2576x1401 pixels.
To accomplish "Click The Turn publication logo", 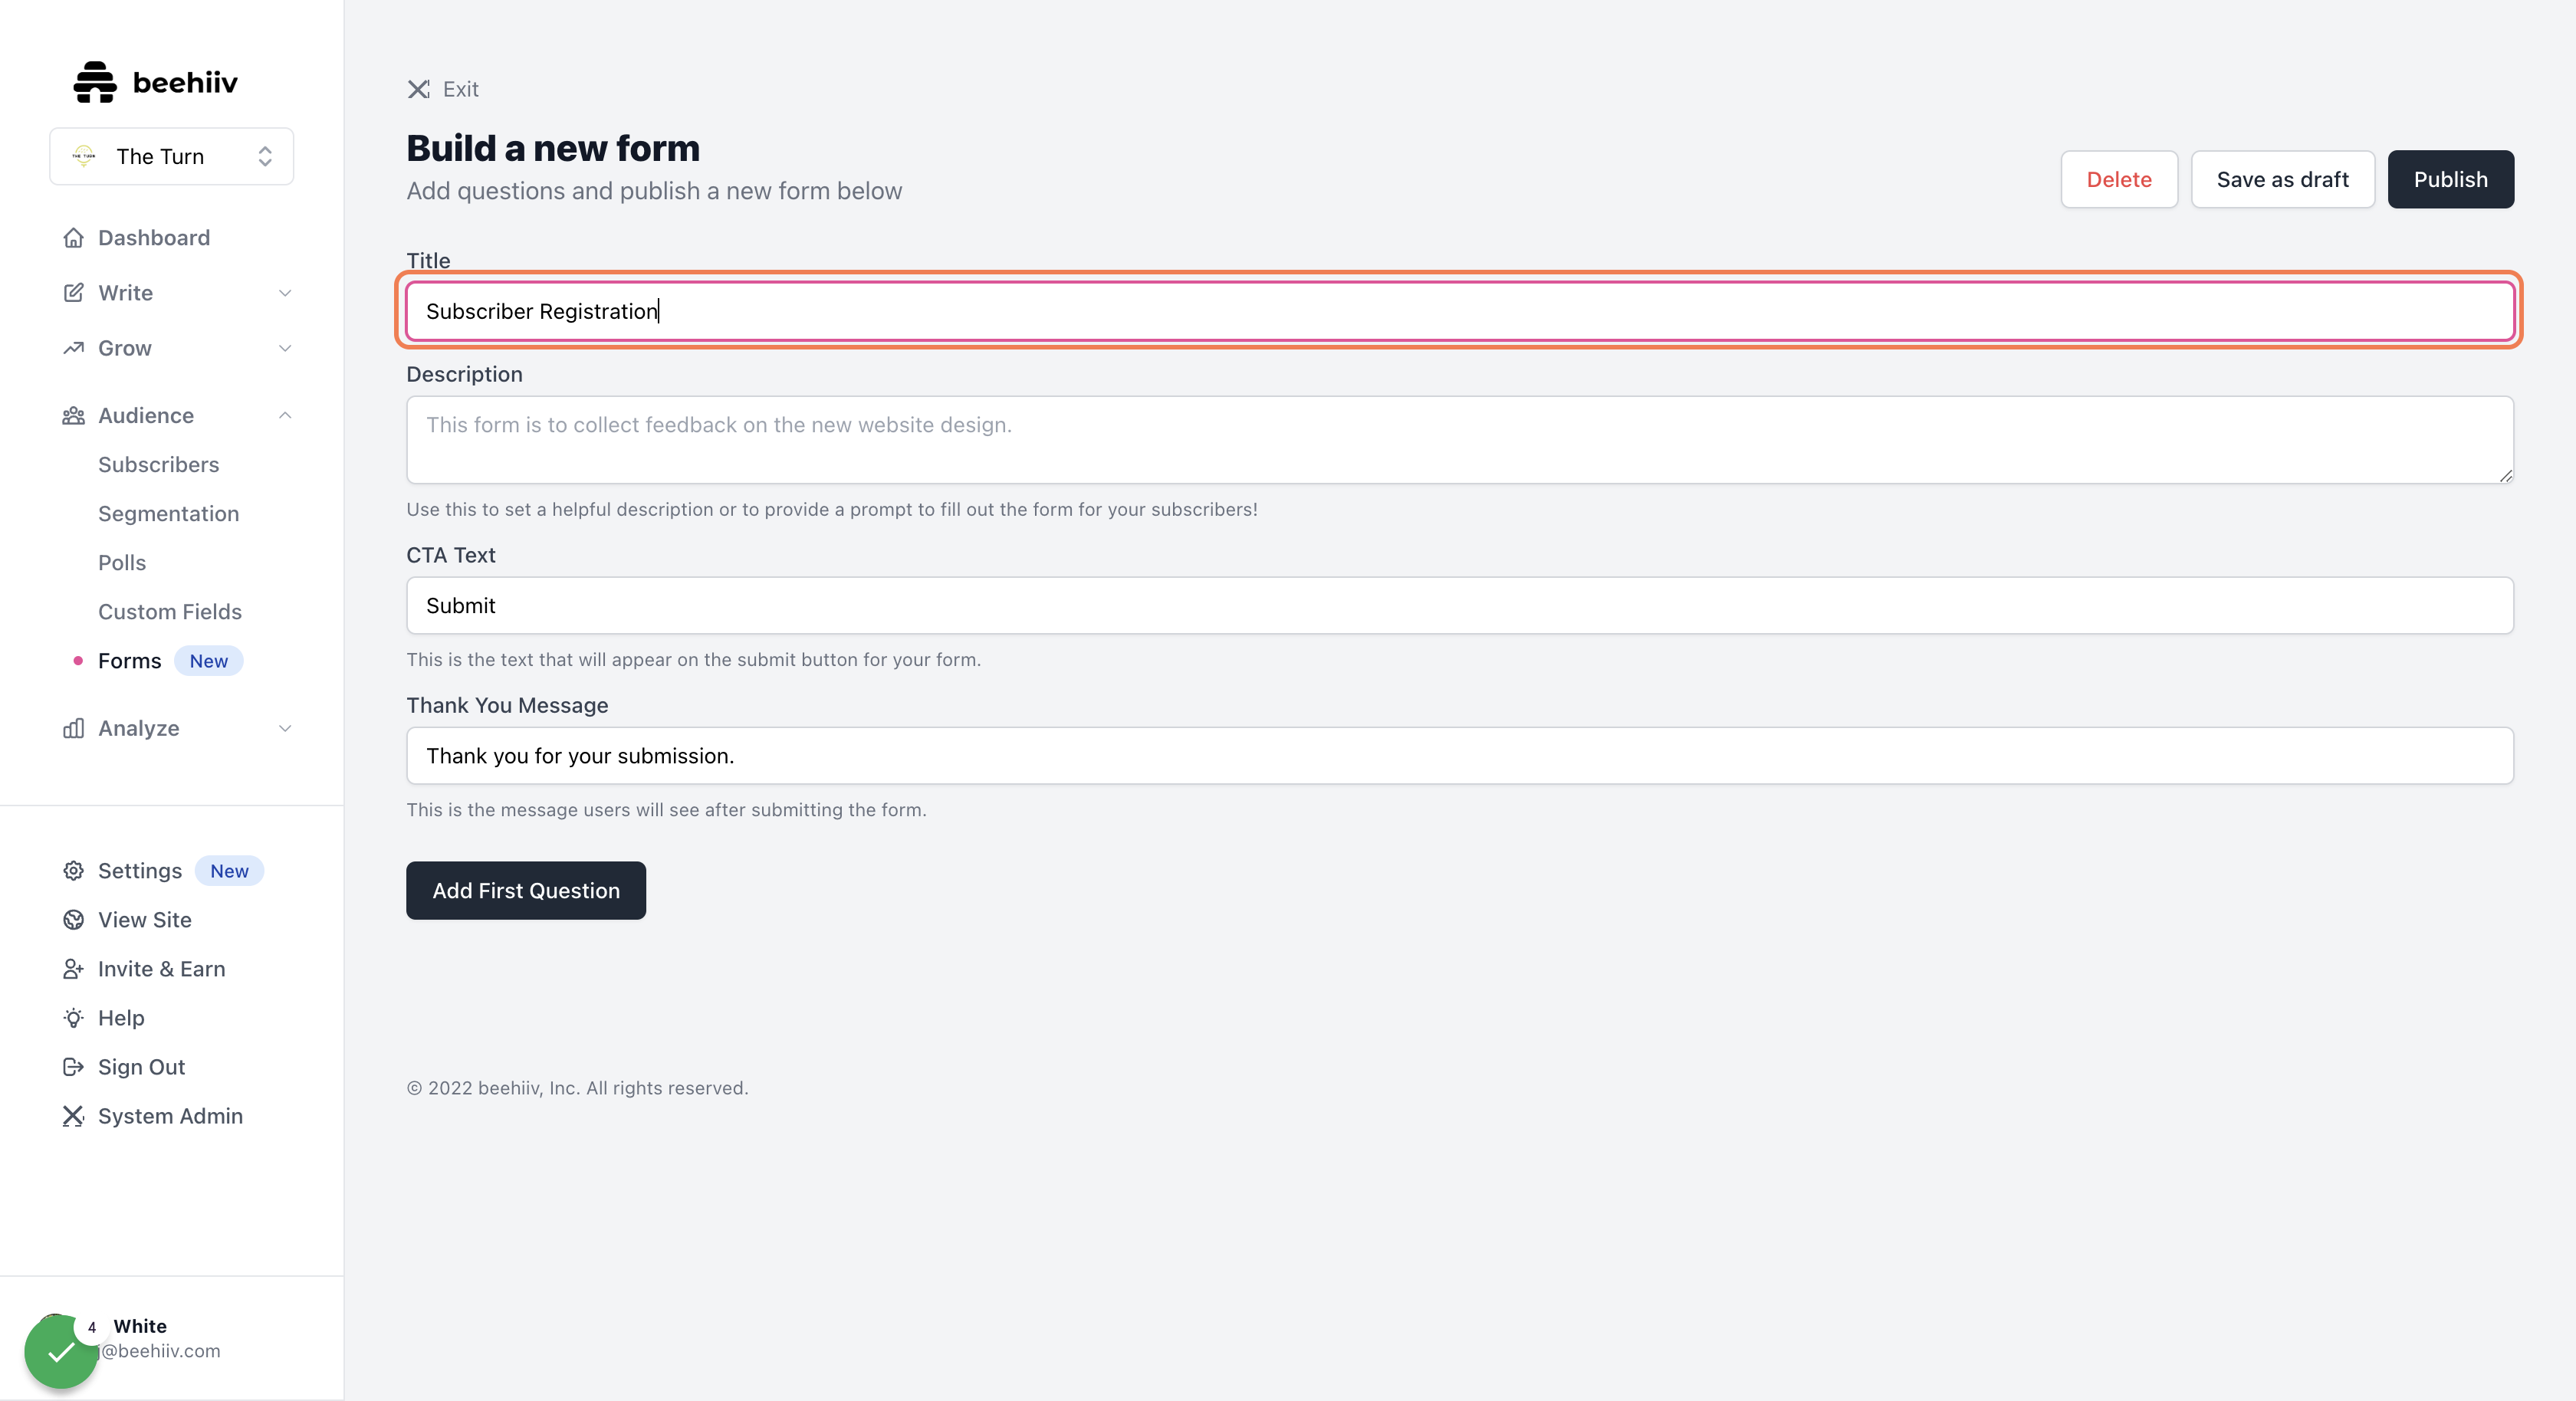I will (x=84, y=156).
